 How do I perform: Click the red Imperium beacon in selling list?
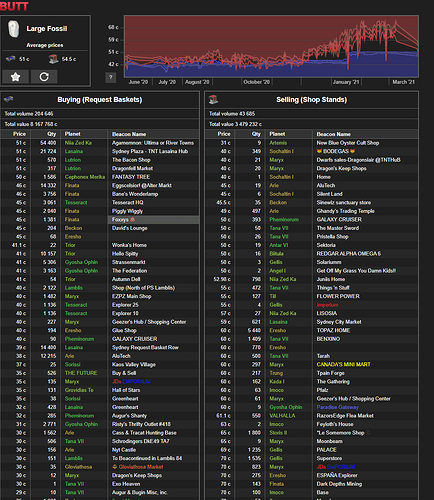pyautogui.click(x=327, y=305)
